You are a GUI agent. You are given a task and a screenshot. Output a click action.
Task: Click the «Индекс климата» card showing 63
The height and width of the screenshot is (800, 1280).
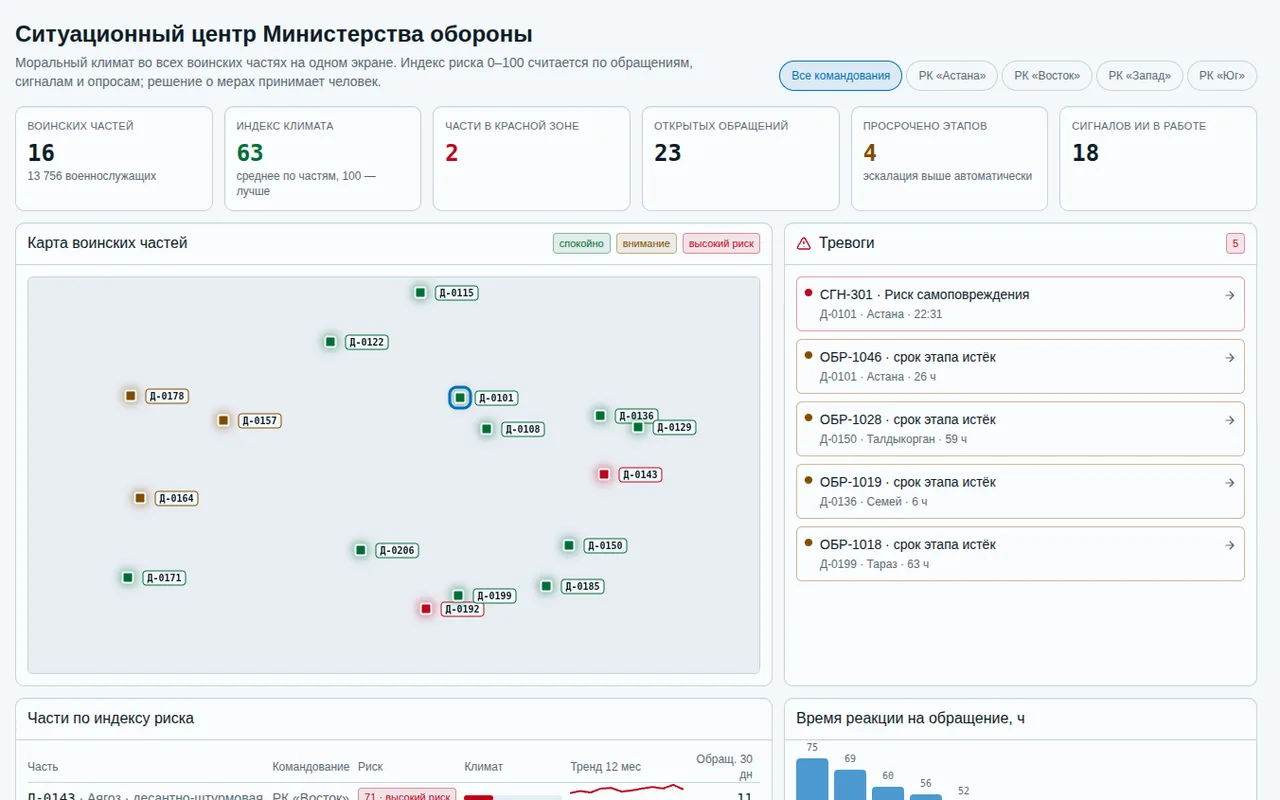coord(323,159)
